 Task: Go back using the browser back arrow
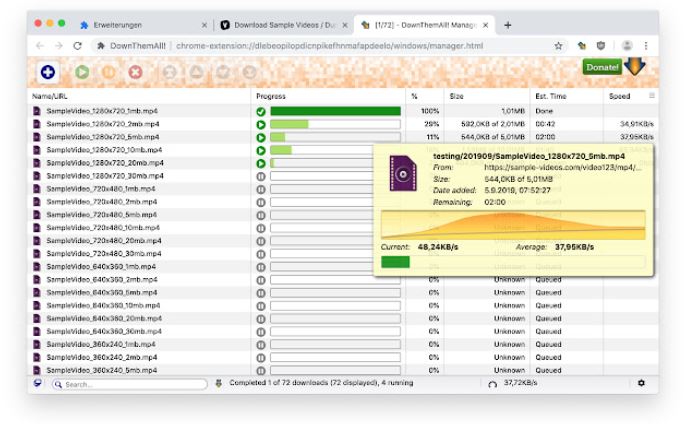coord(40,46)
